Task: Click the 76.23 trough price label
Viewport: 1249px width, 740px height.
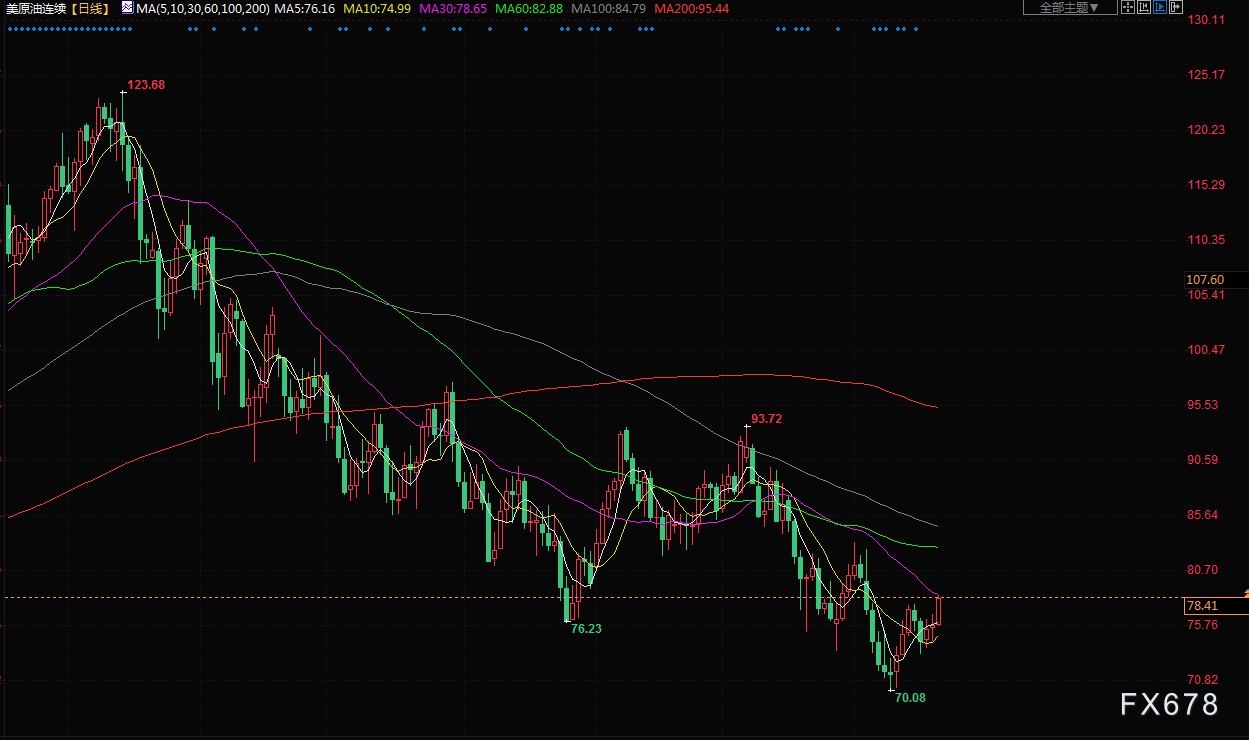Action: 587,629
